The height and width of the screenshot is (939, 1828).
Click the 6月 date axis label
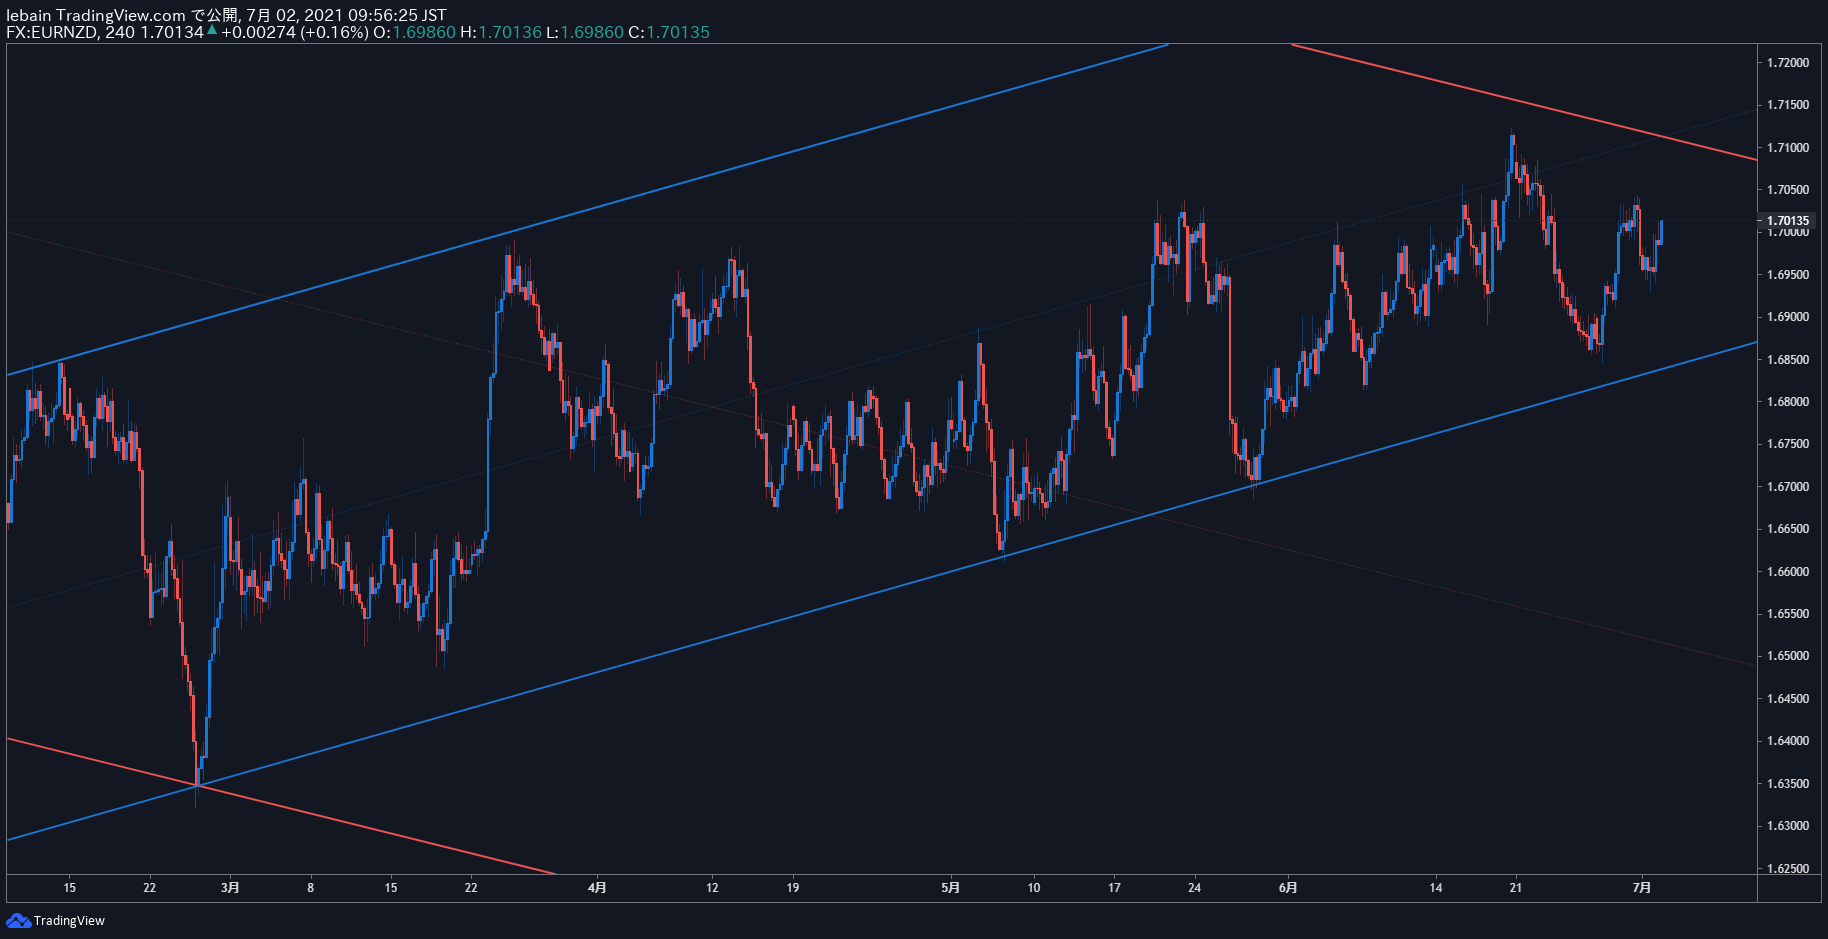pos(1288,887)
